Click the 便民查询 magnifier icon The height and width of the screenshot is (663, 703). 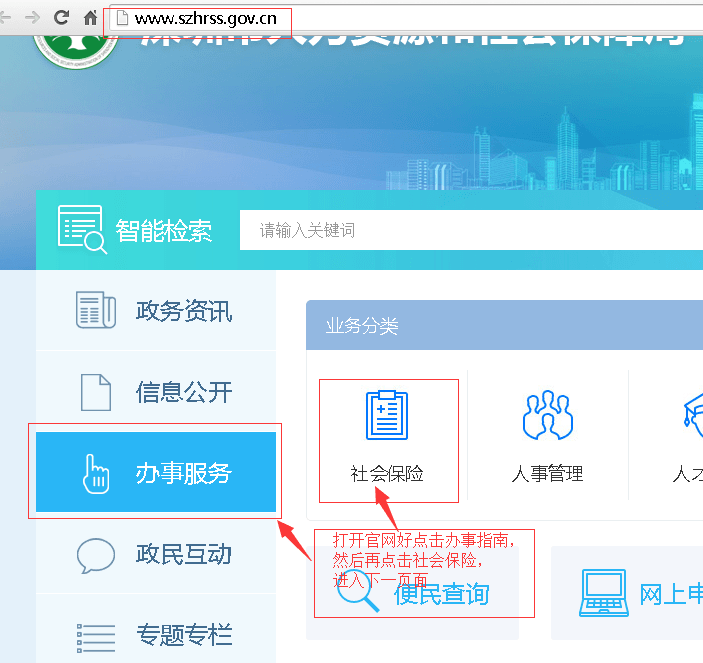(357, 592)
